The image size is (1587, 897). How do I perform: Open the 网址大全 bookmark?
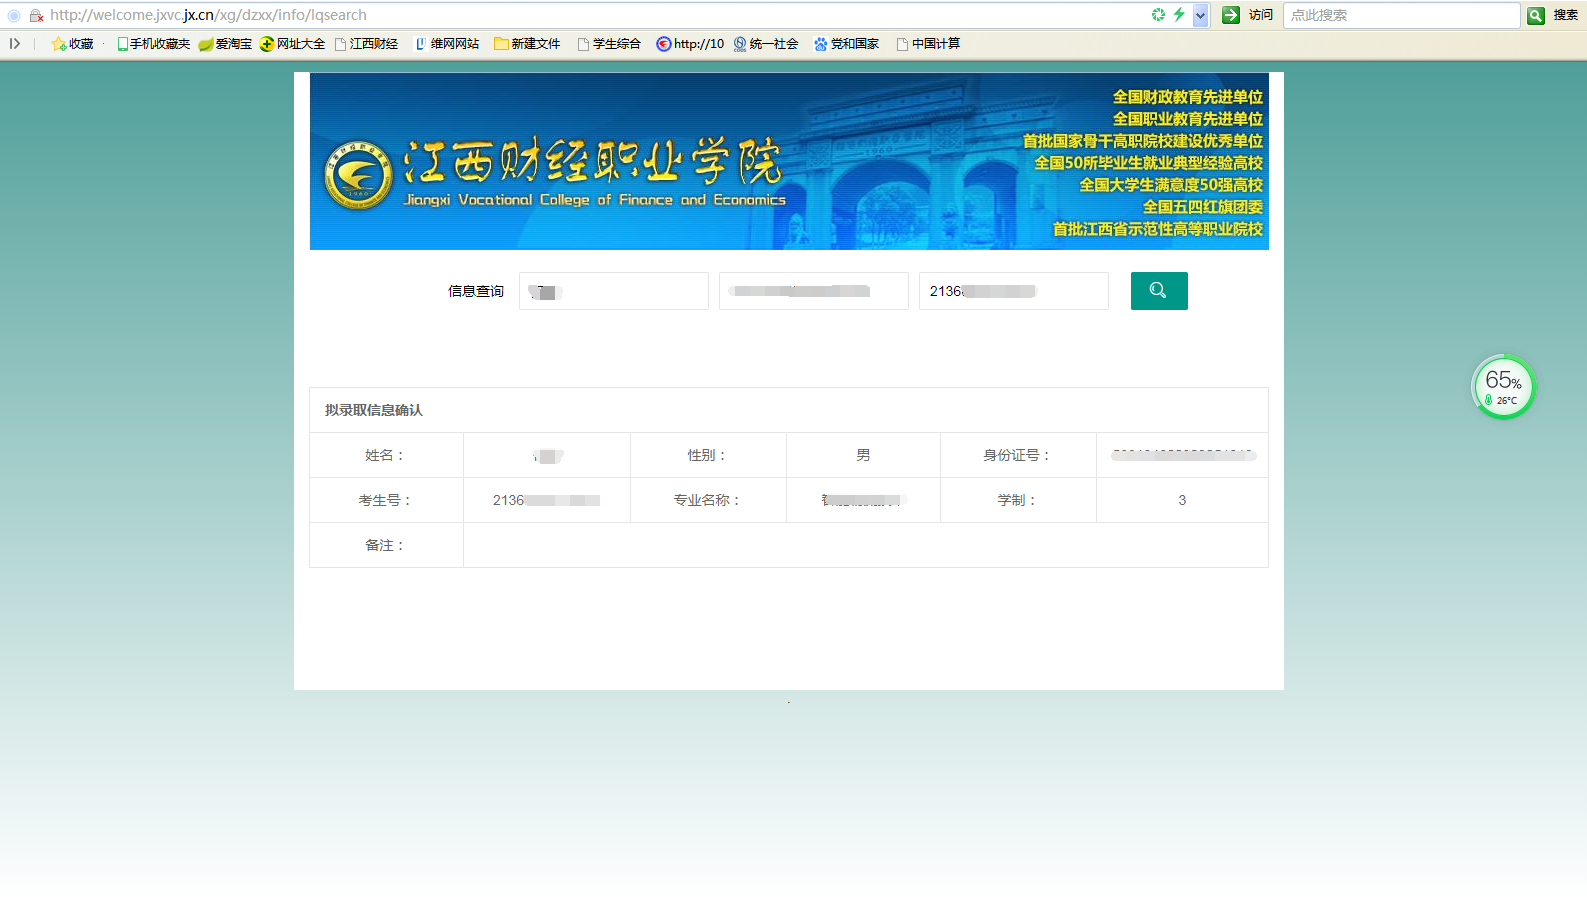pos(292,44)
